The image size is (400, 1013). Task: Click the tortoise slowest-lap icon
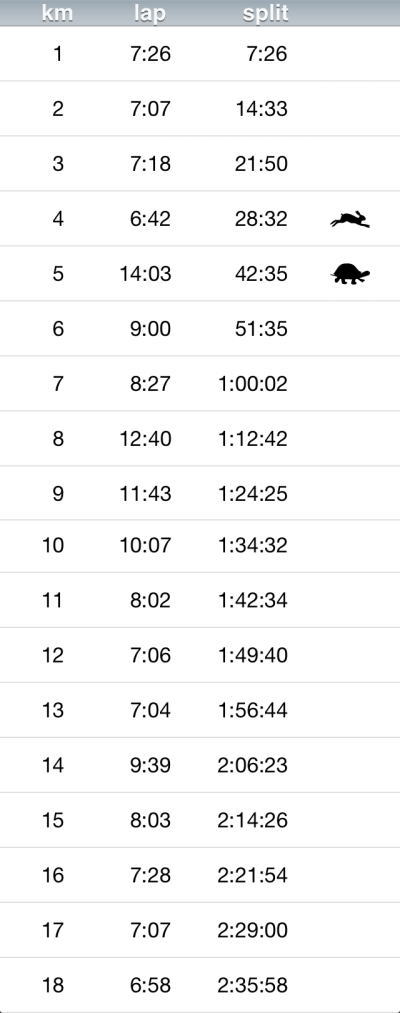click(x=351, y=274)
